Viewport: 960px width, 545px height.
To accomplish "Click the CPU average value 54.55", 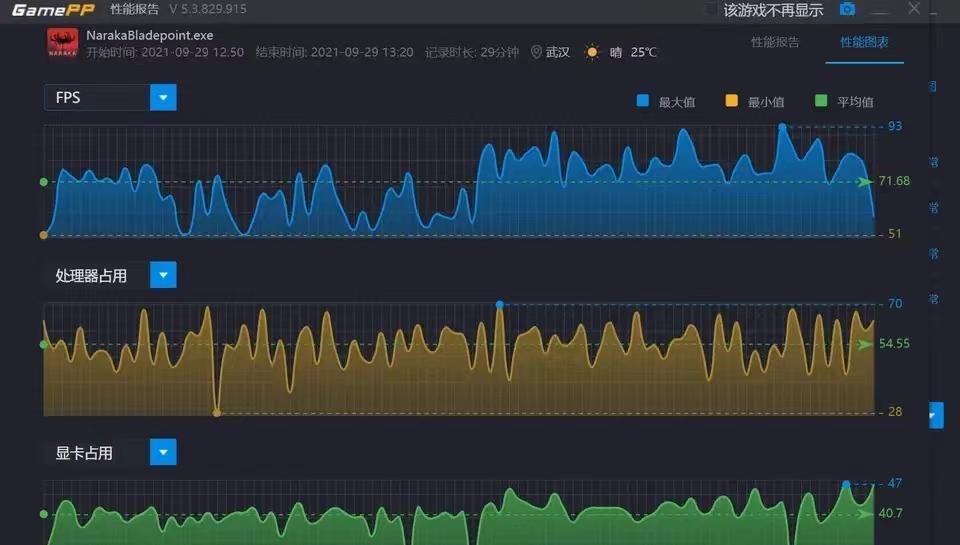I will pyautogui.click(x=894, y=344).
